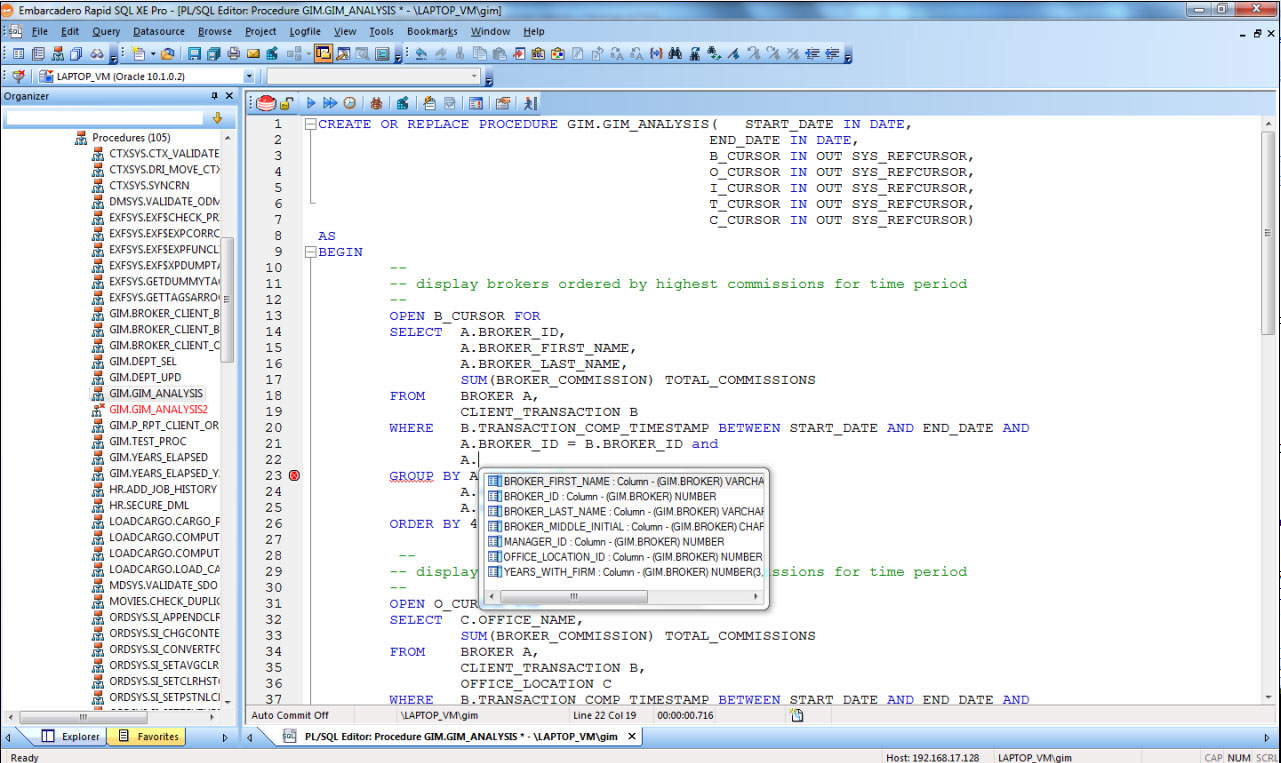Click the binoculars Find icon in edit toolbar
Viewport: 1281px width, 763px height.
675,54
